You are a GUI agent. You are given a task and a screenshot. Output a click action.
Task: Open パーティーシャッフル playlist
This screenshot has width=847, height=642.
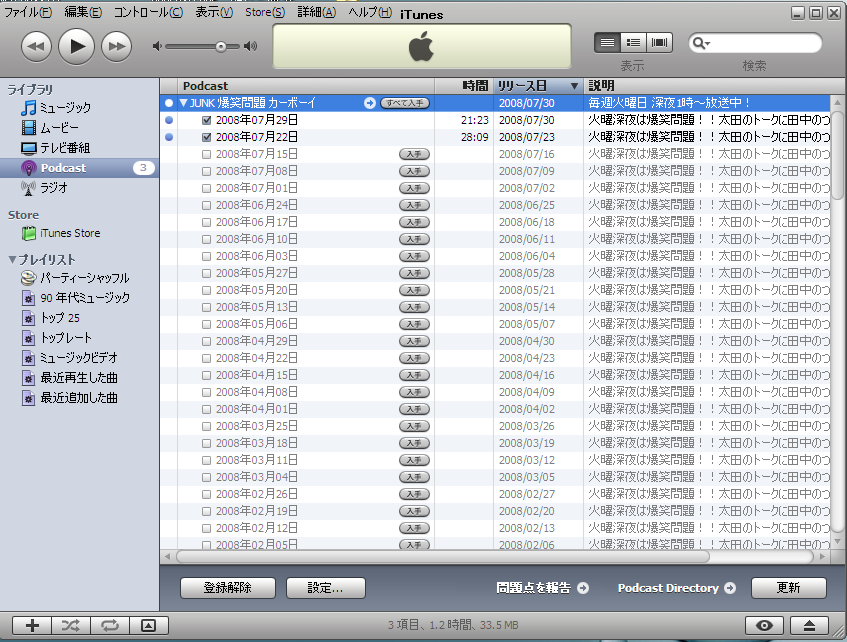coord(75,278)
